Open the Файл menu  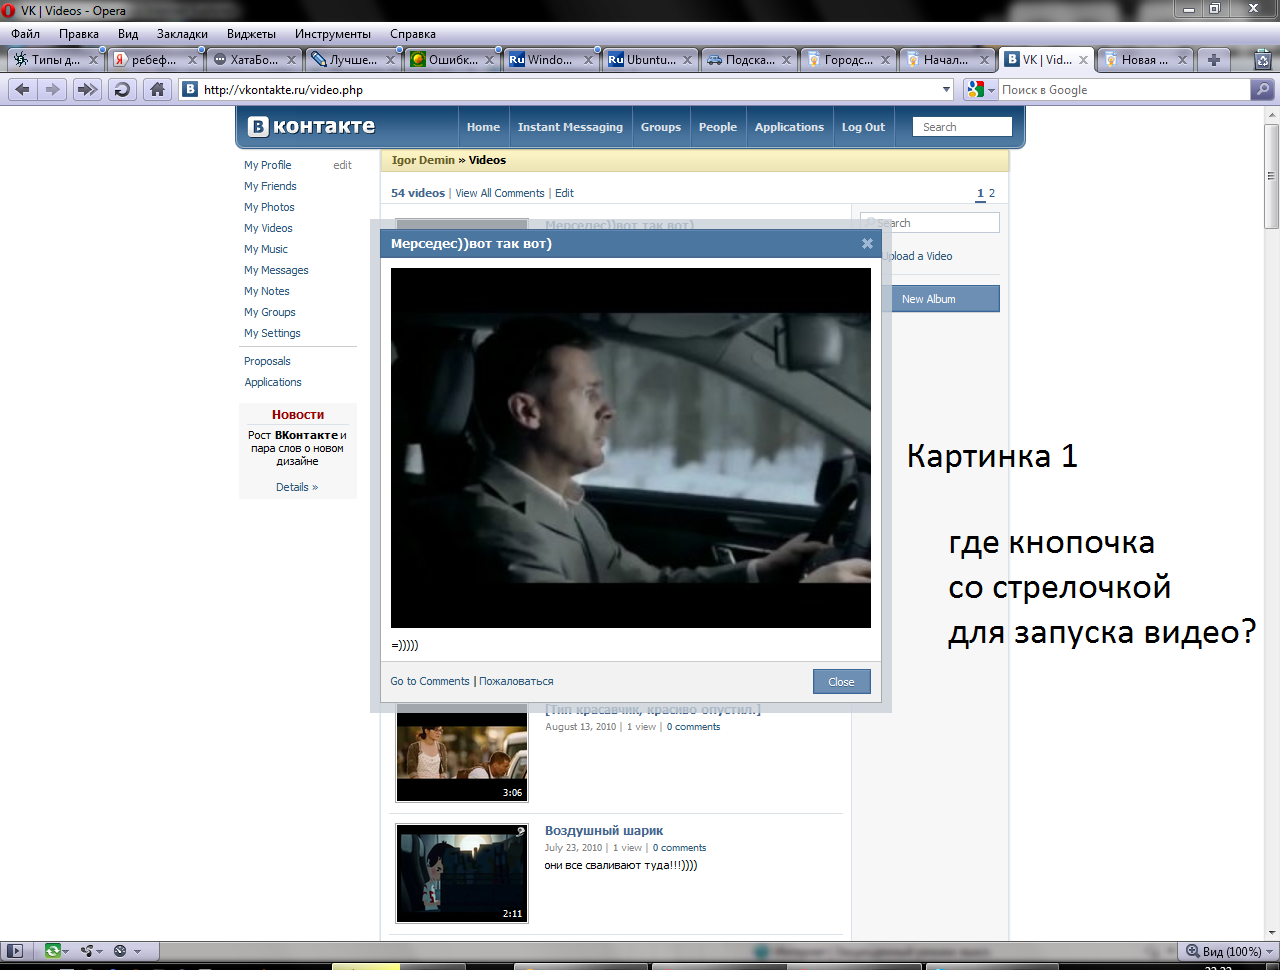26,34
